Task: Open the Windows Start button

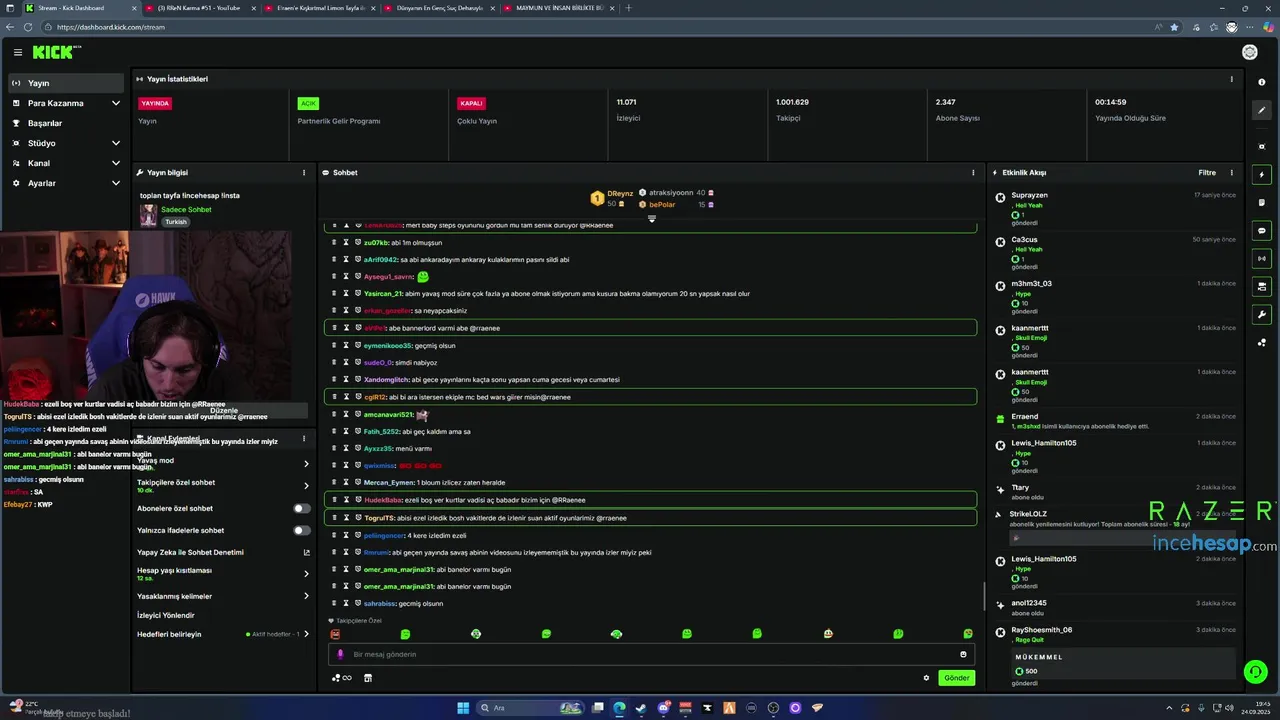Action: point(463,708)
